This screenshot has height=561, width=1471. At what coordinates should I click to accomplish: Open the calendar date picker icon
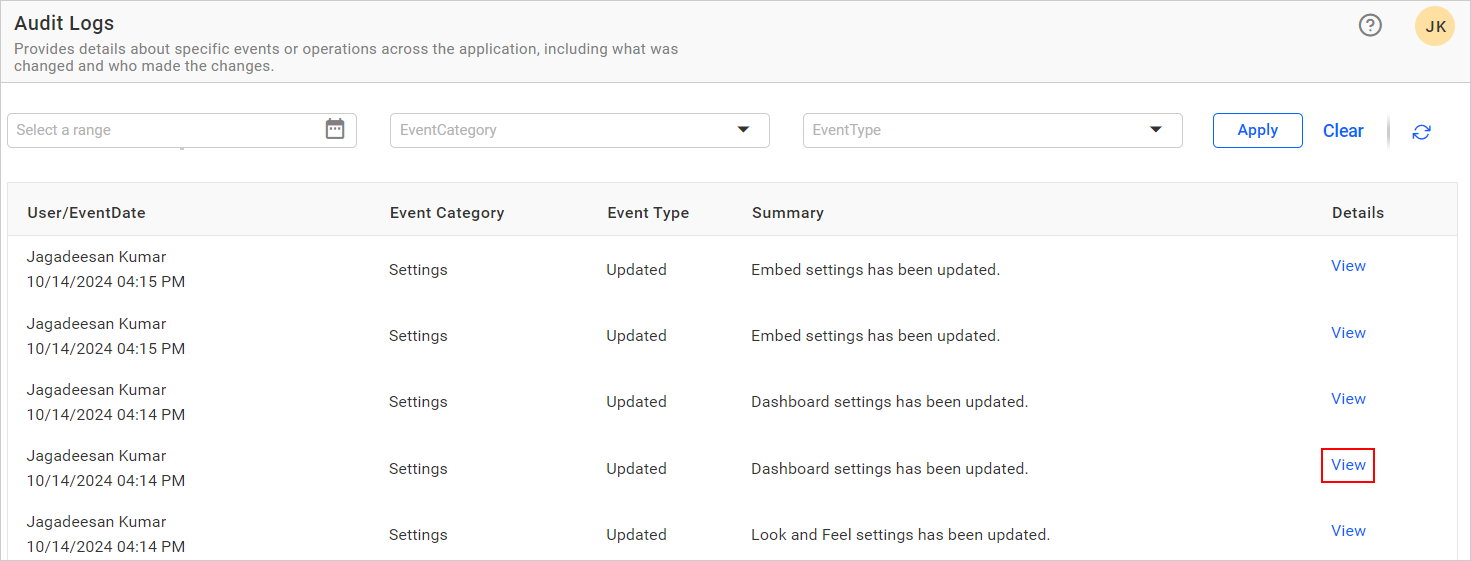(x=335, y=129)
